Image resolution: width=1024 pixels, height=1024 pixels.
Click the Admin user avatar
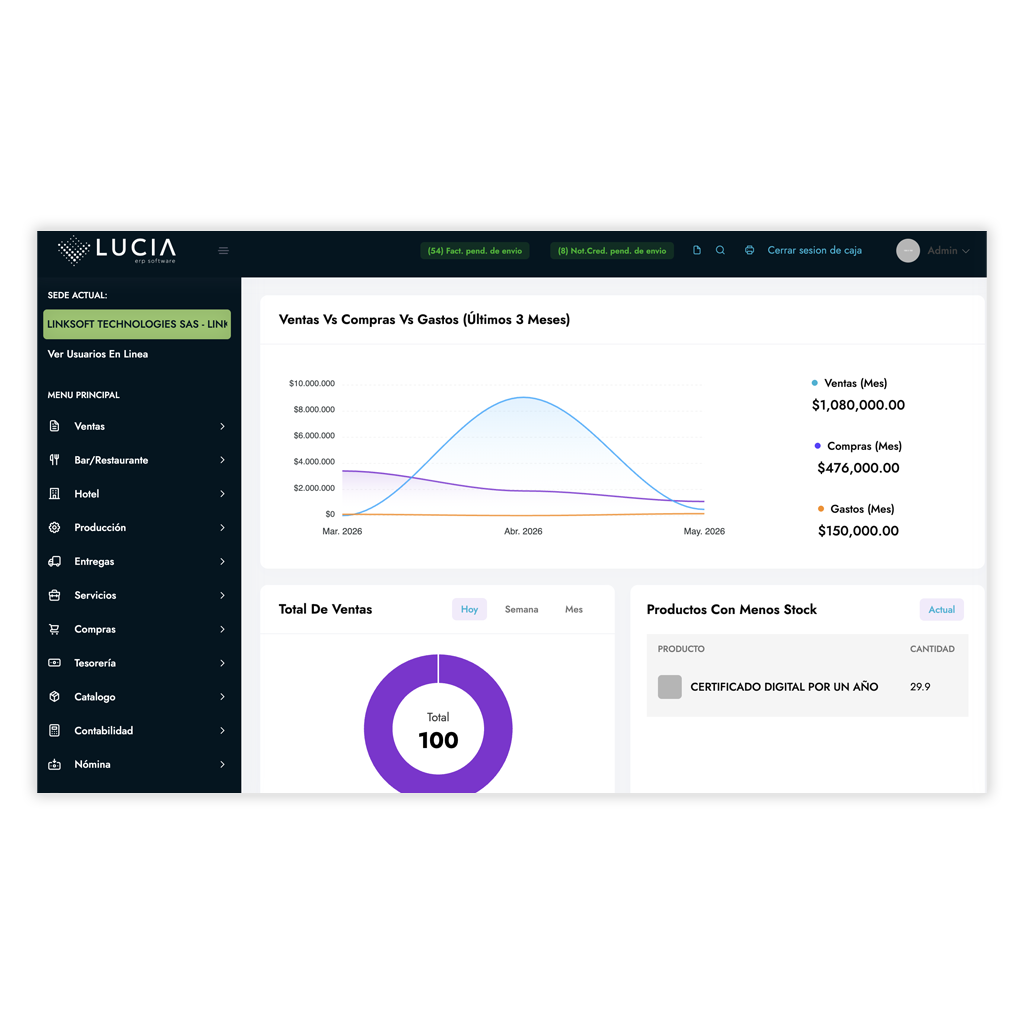(x=908, y=251)
